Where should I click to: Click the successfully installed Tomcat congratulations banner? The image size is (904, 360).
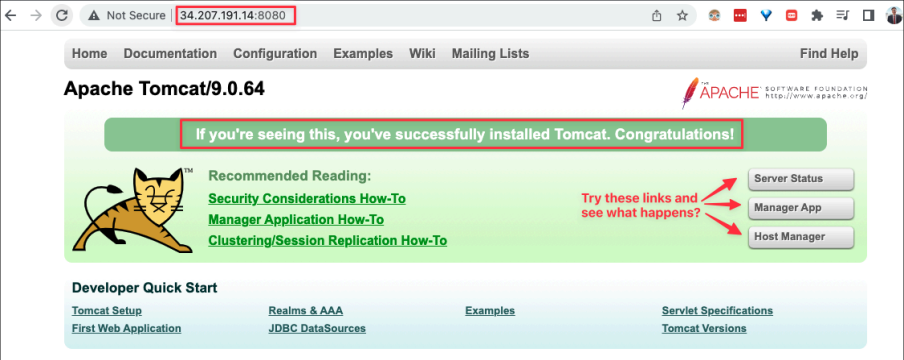click(465, 134)
